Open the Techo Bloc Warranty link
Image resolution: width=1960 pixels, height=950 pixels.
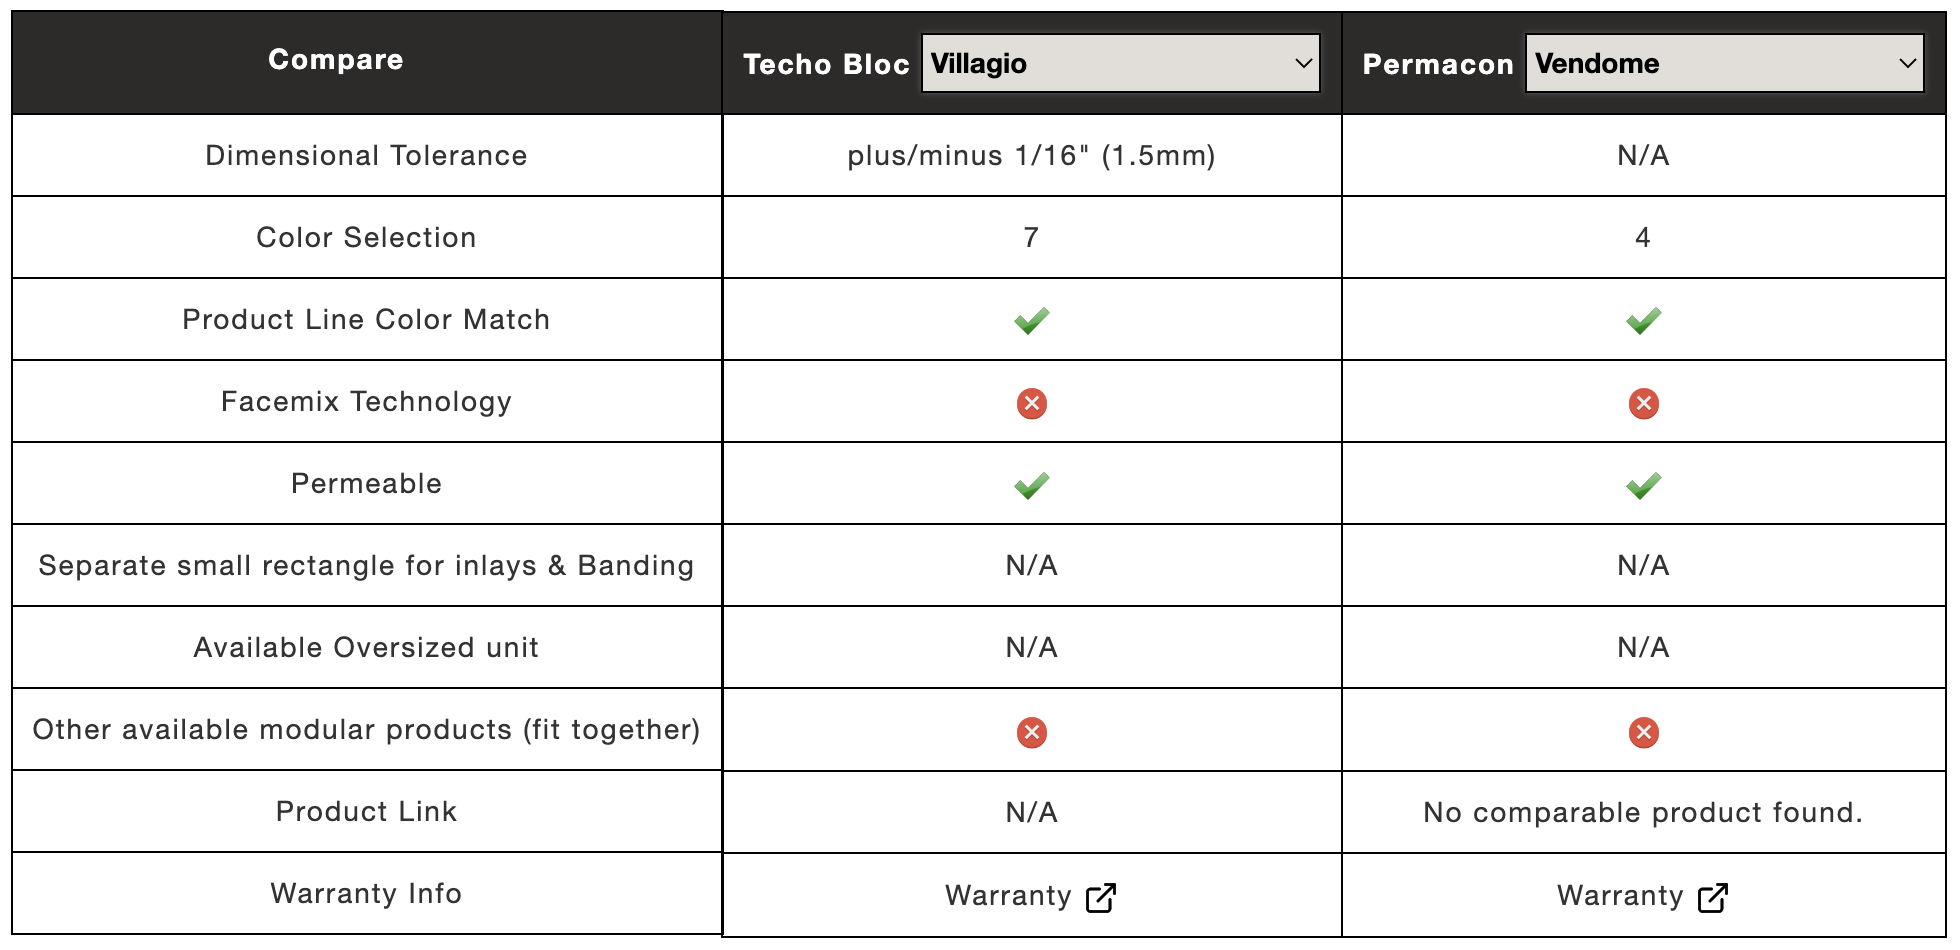tap(1031, 896)
